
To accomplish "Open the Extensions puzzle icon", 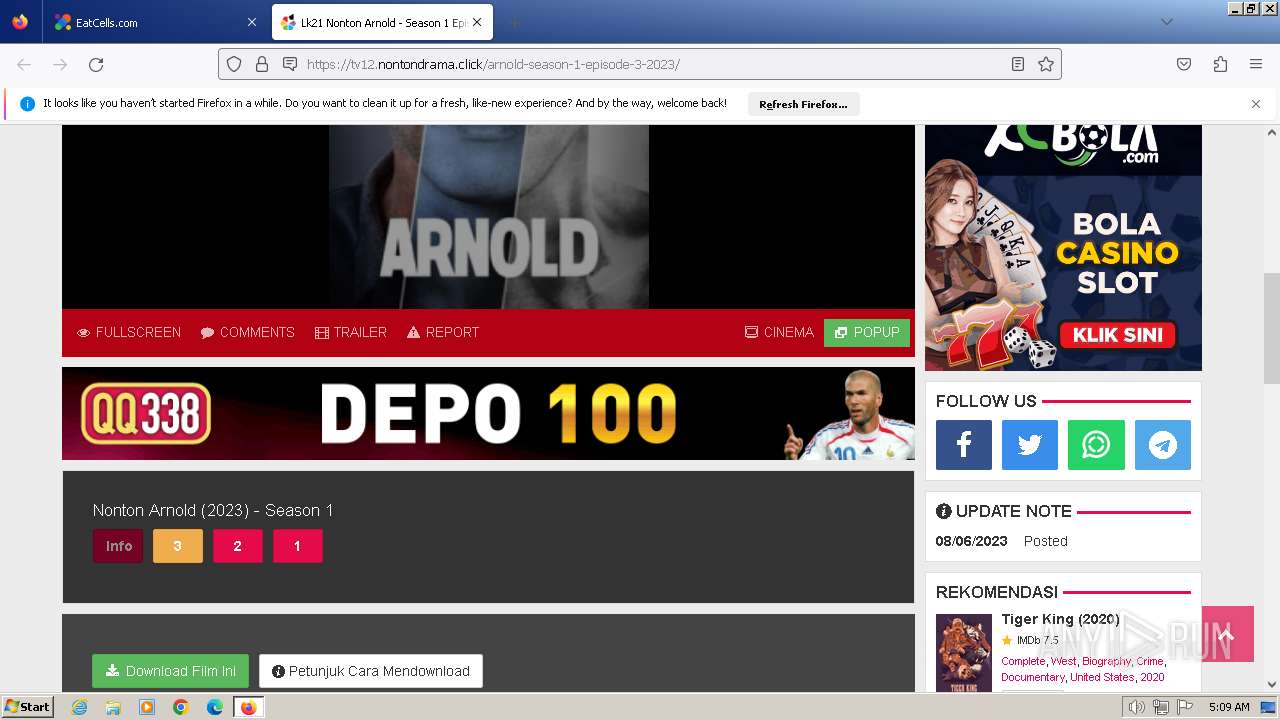I will (x=1220, y=64).
